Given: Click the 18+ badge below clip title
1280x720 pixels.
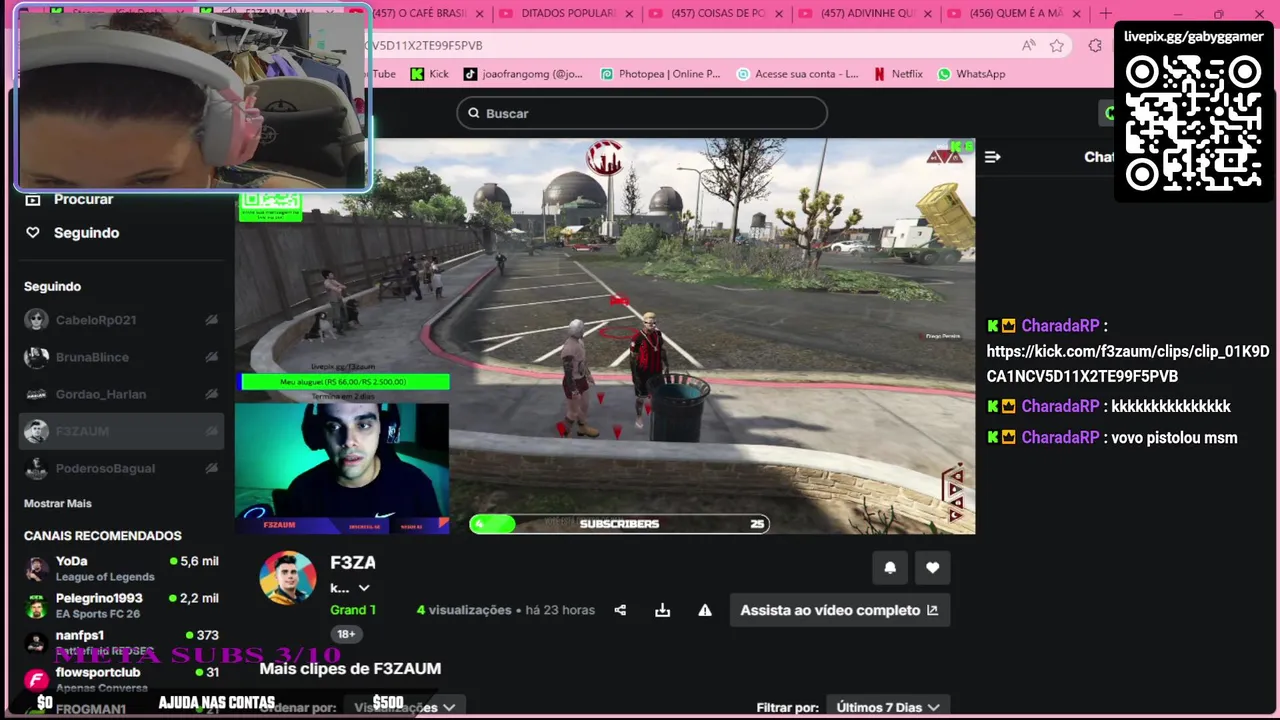Looking at the screenshot, I should [x=346, y=634].
